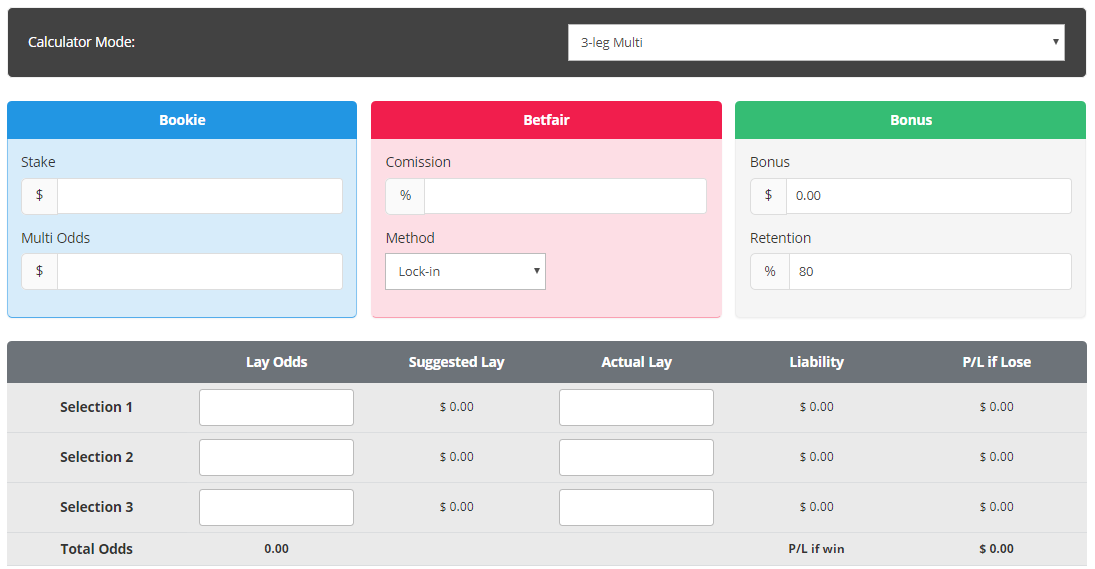This screenshot has height=569, width=1095.
Task: Click Selection 2 Lay Odds field
Action: (x=277, y=457)
